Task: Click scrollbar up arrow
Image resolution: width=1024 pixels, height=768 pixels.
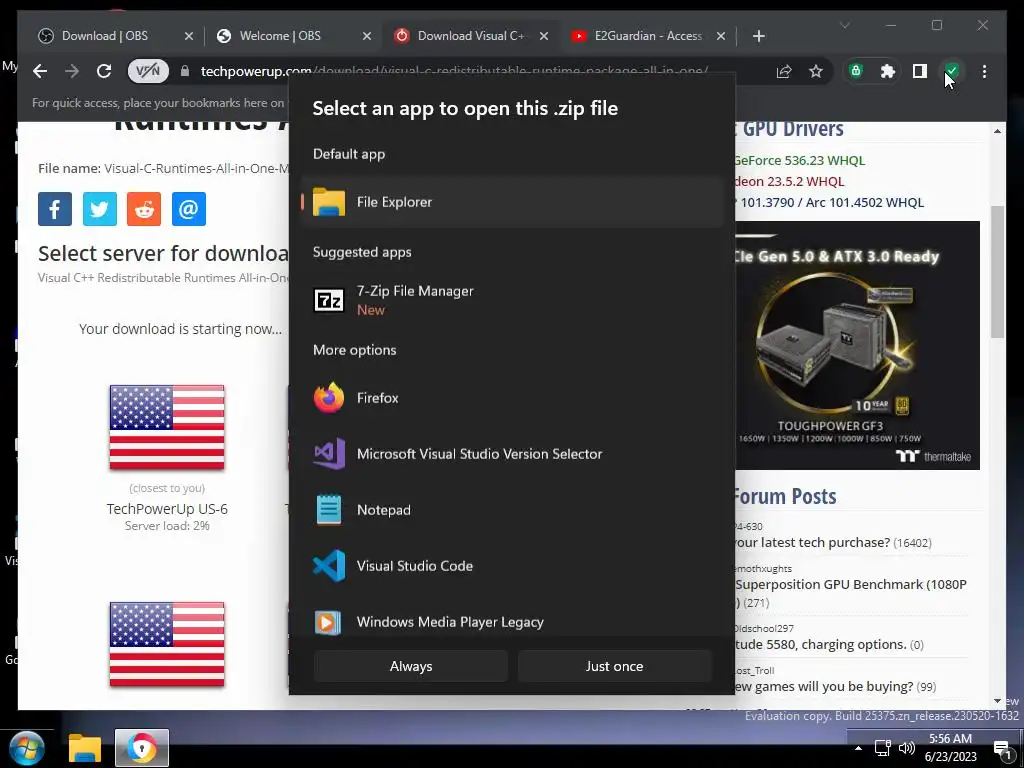Action: tap(997, 131)
